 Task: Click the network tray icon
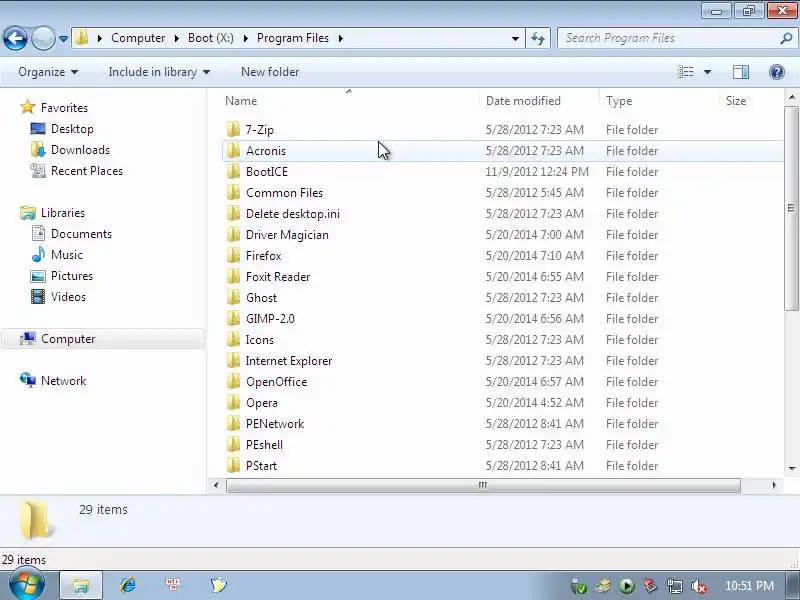[675, 586]
